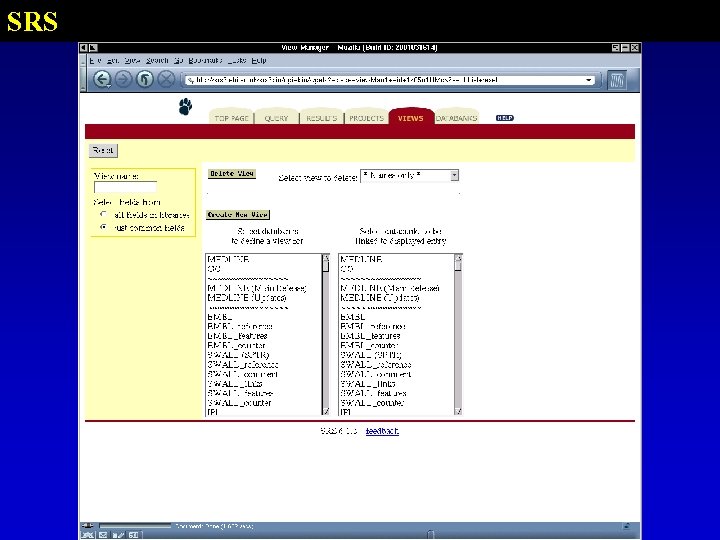The height and width of the screenshot is (540, 720).
Task: Open the Composer icon in the status bar
Action: [x=118, y=535]
